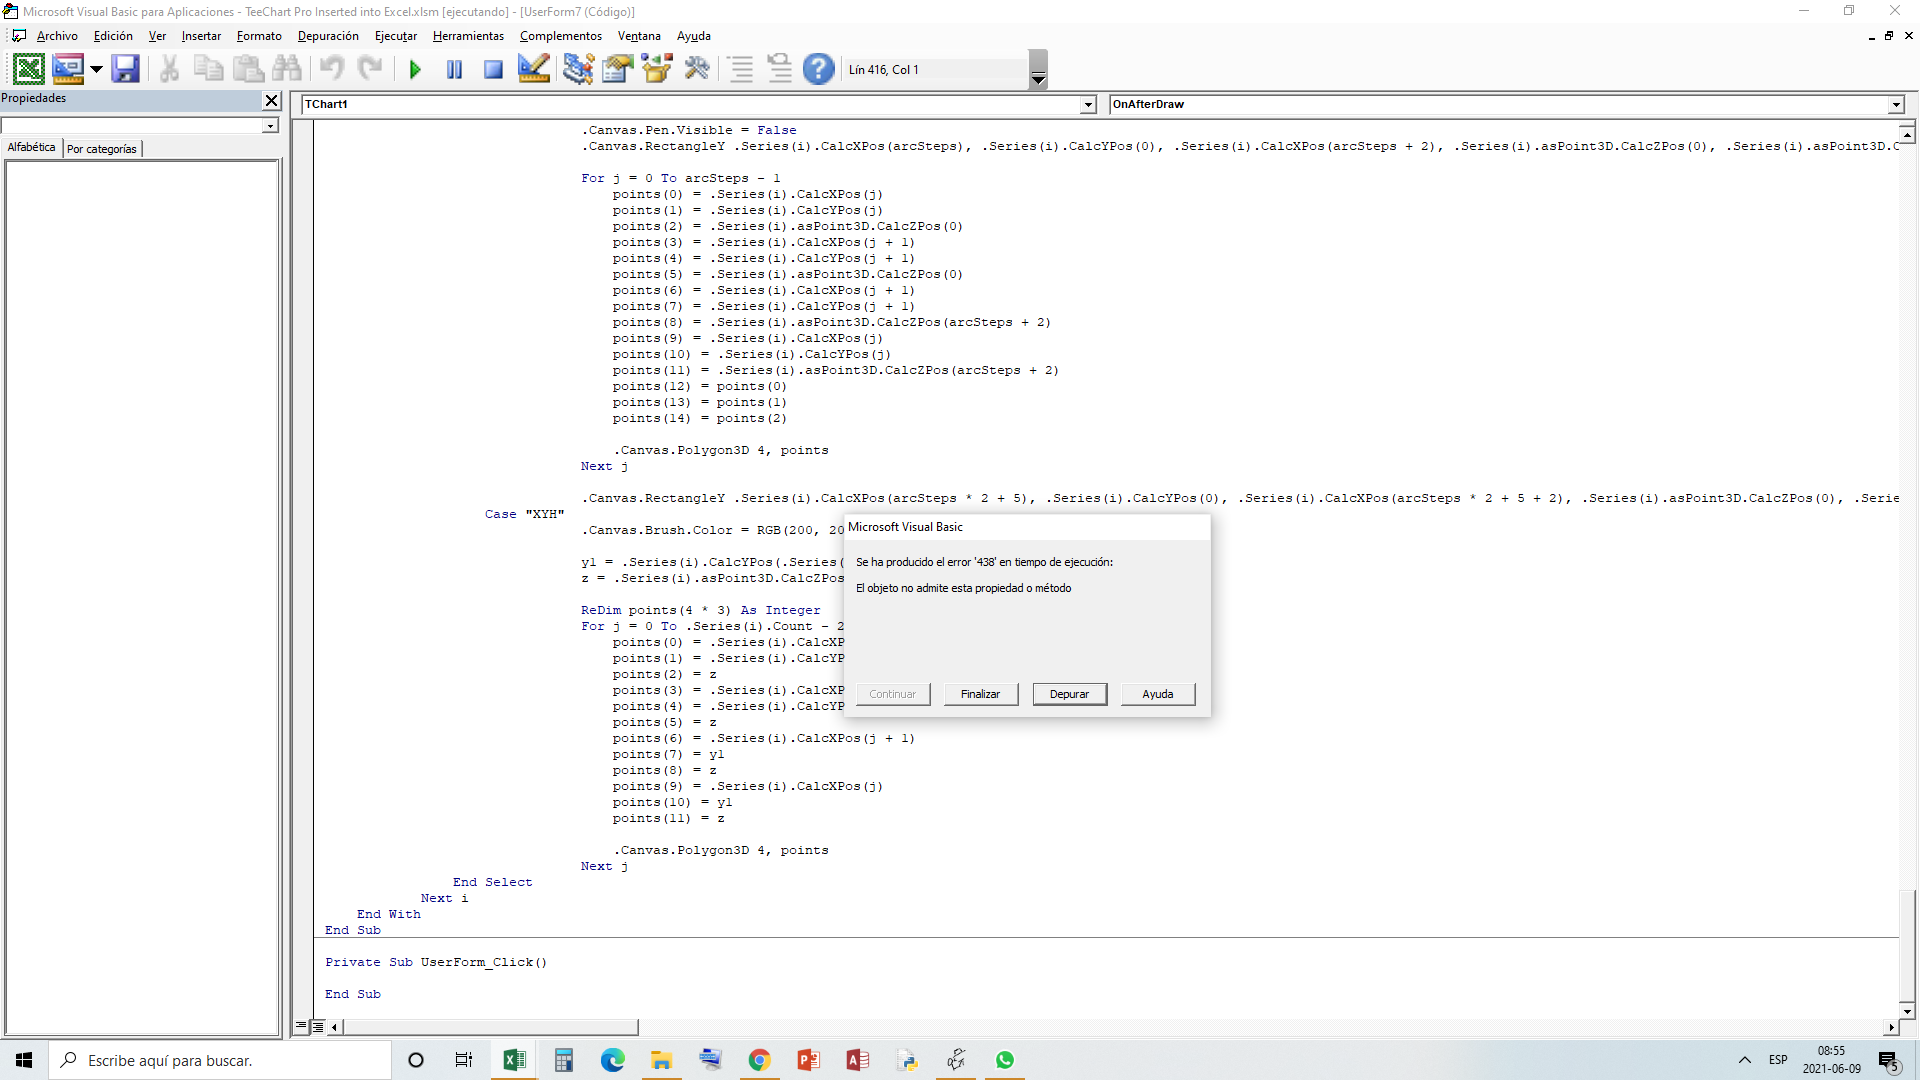Open the Insertar menu
Screen dimensions: 1920x1080
201,36
